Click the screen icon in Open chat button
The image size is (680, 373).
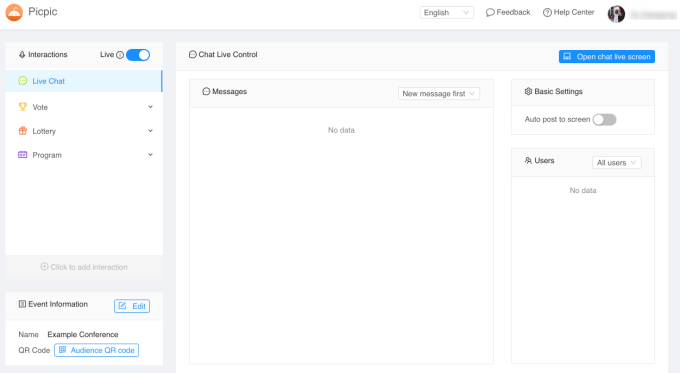pyautogui.click(x=567, y=56)
